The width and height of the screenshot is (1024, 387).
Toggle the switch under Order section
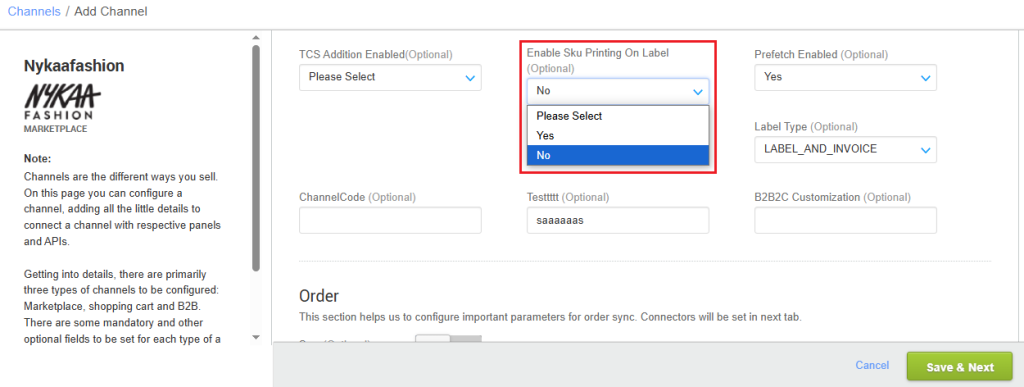tap(449, 339)
